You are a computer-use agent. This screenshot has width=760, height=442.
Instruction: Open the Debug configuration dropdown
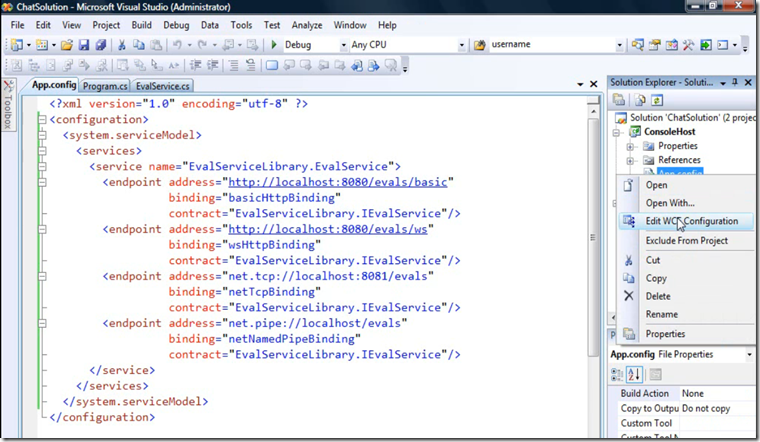point(344,45)
